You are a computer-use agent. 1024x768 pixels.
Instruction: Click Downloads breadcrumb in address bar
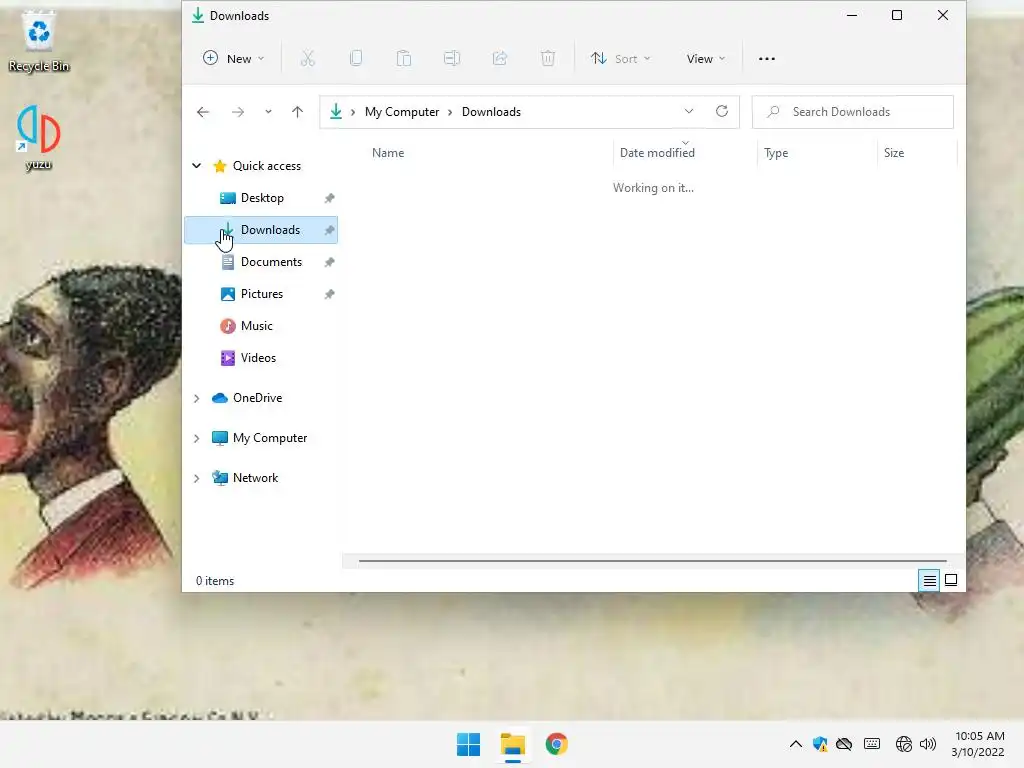pyautogui.click(x=491, y=112)
